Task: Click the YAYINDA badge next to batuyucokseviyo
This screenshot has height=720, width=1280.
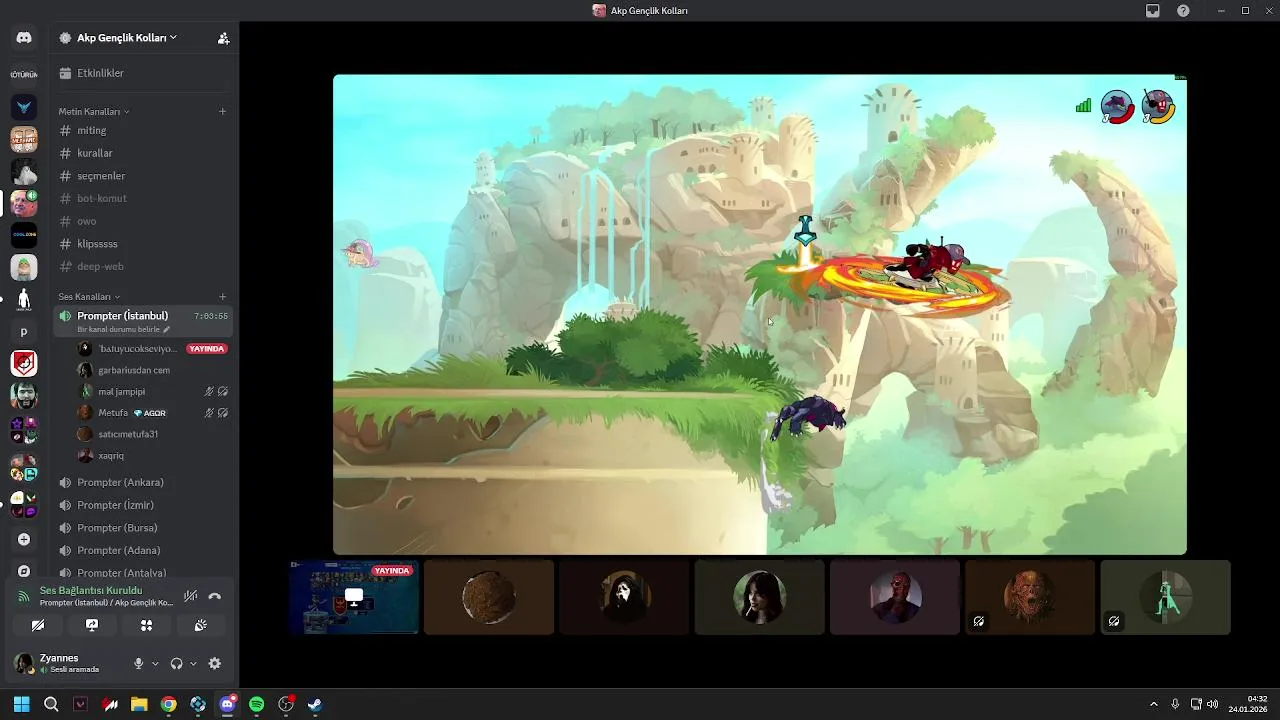Action: tap(207, 349)
